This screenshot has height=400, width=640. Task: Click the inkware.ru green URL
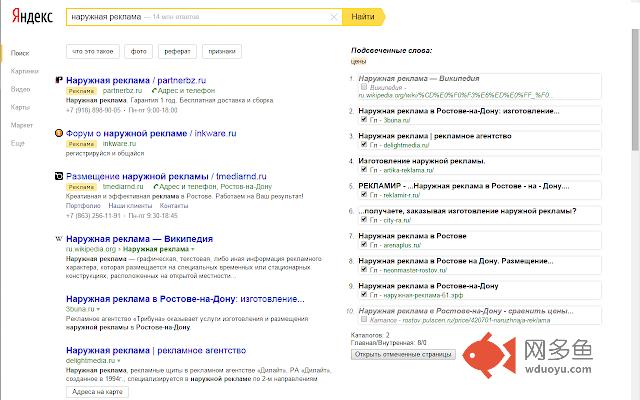pos(119,144)
